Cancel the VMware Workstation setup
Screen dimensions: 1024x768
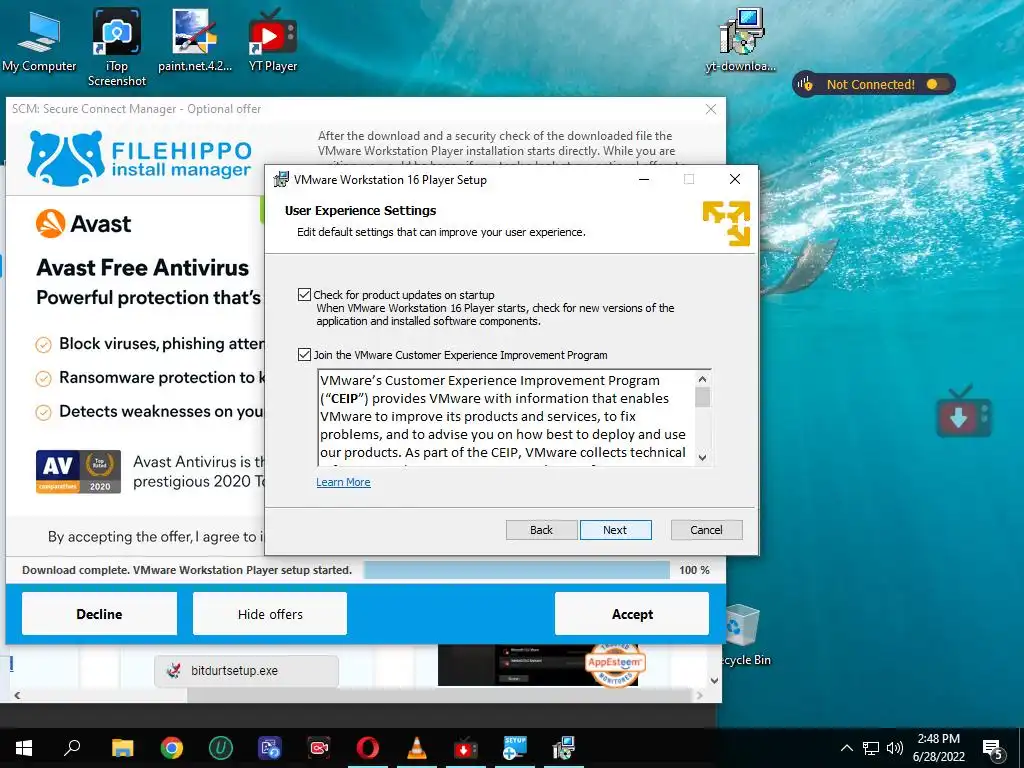706,530
